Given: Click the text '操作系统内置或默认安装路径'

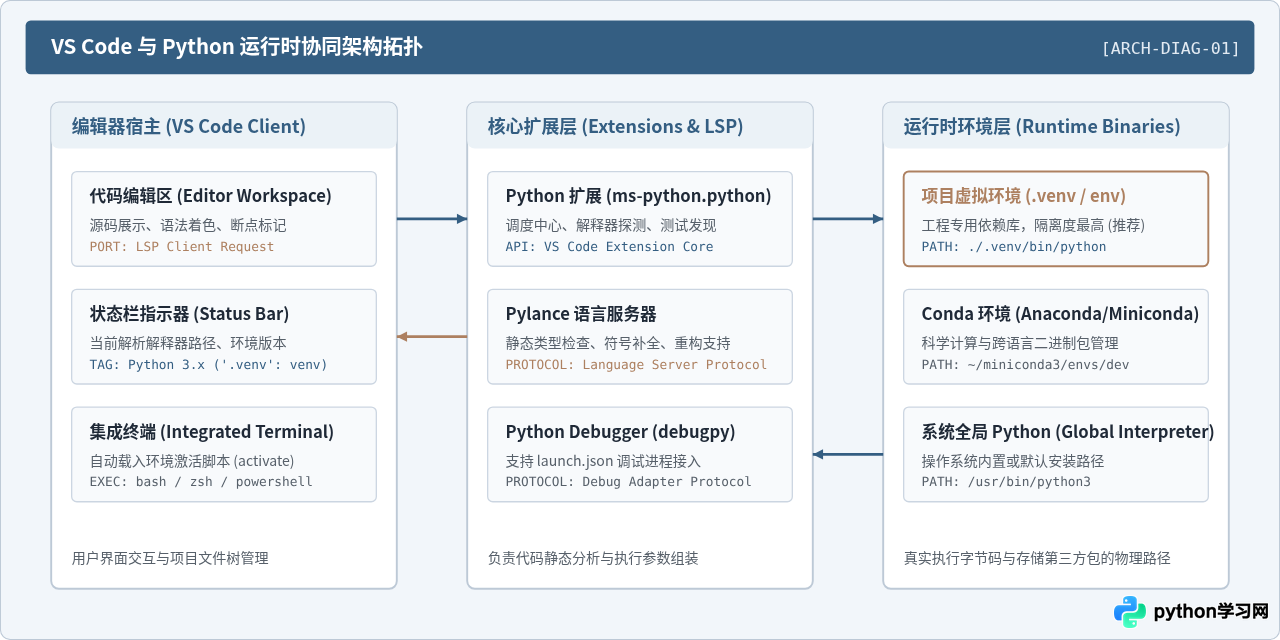Looking at the screenshot, I should pyautogui.click(x=1012, y=461).
